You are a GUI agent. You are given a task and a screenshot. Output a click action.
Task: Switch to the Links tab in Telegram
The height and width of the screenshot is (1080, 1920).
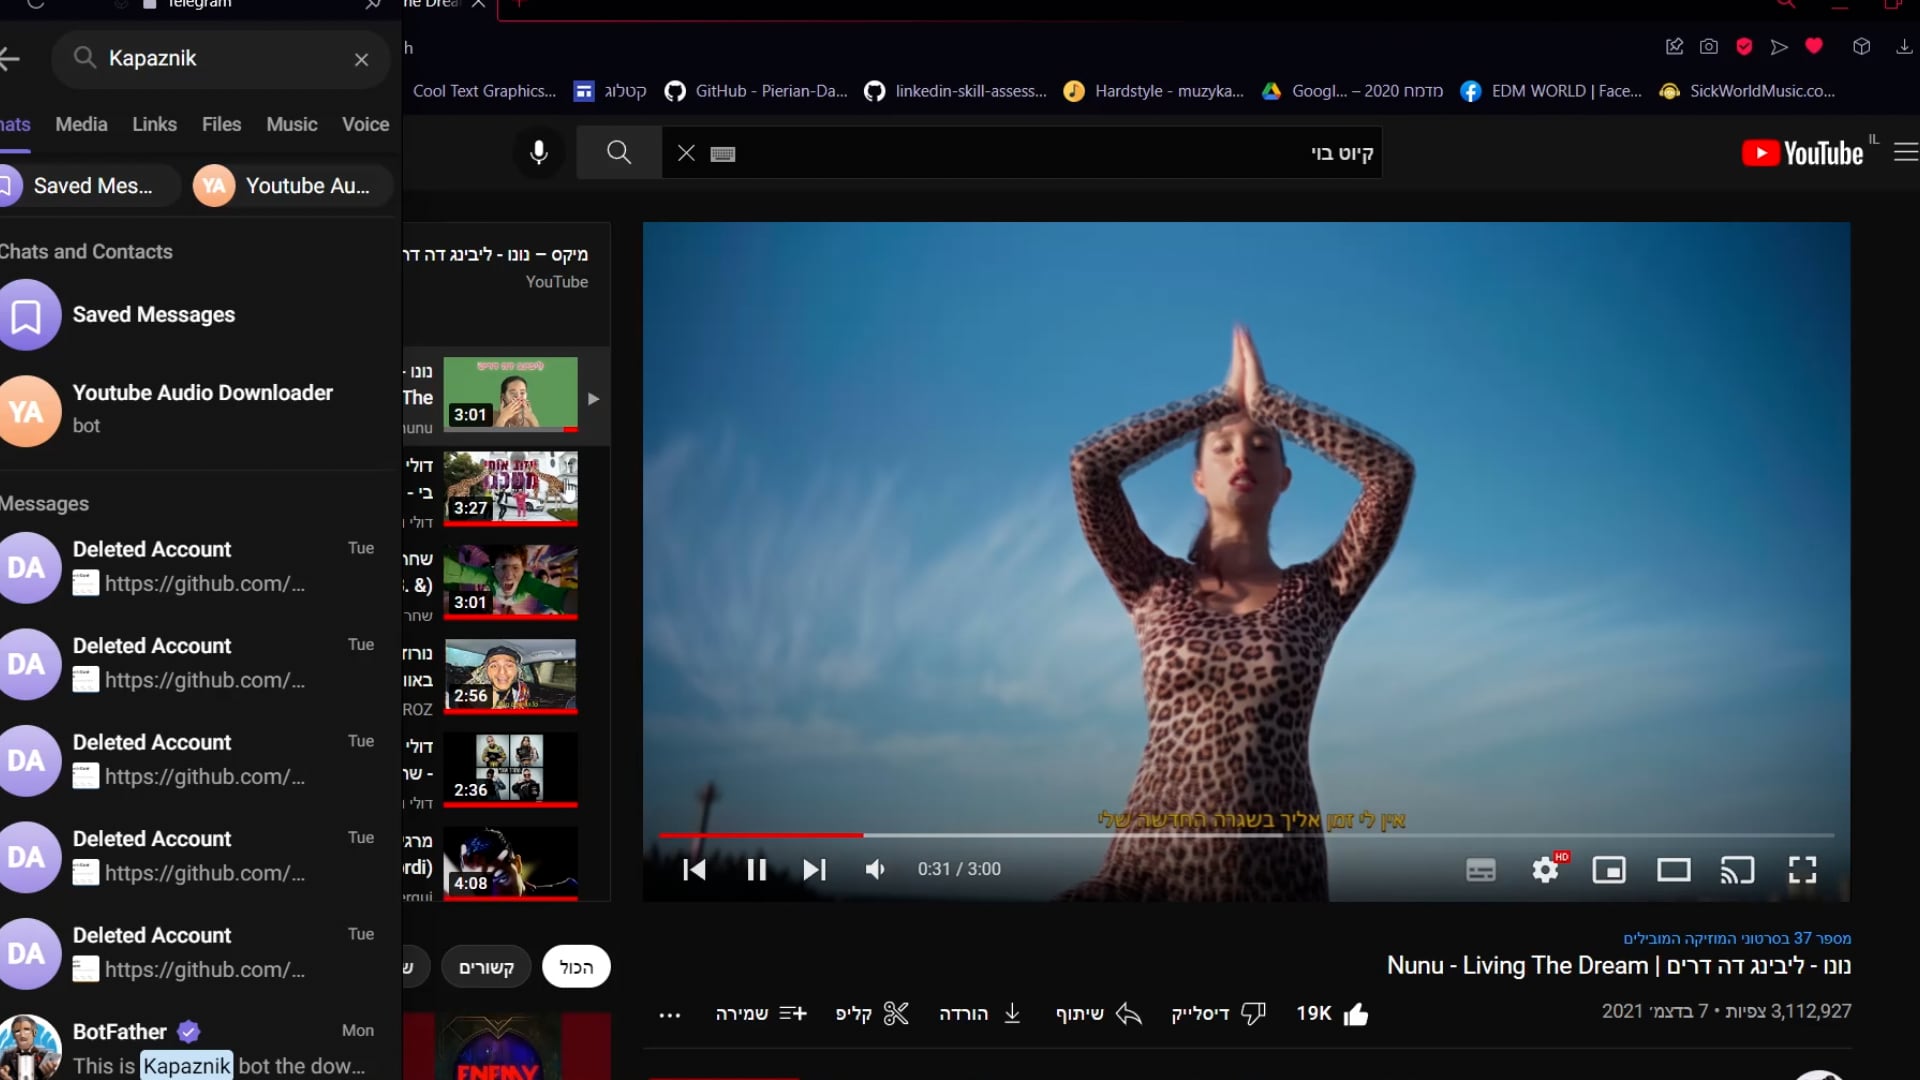[x=154, y=124]
